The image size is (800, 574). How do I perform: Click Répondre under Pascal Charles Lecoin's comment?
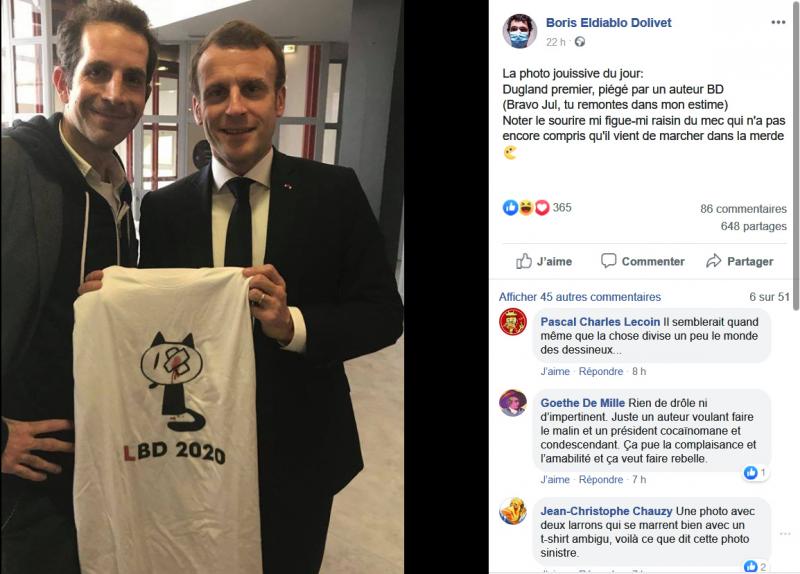click(601, 371)
